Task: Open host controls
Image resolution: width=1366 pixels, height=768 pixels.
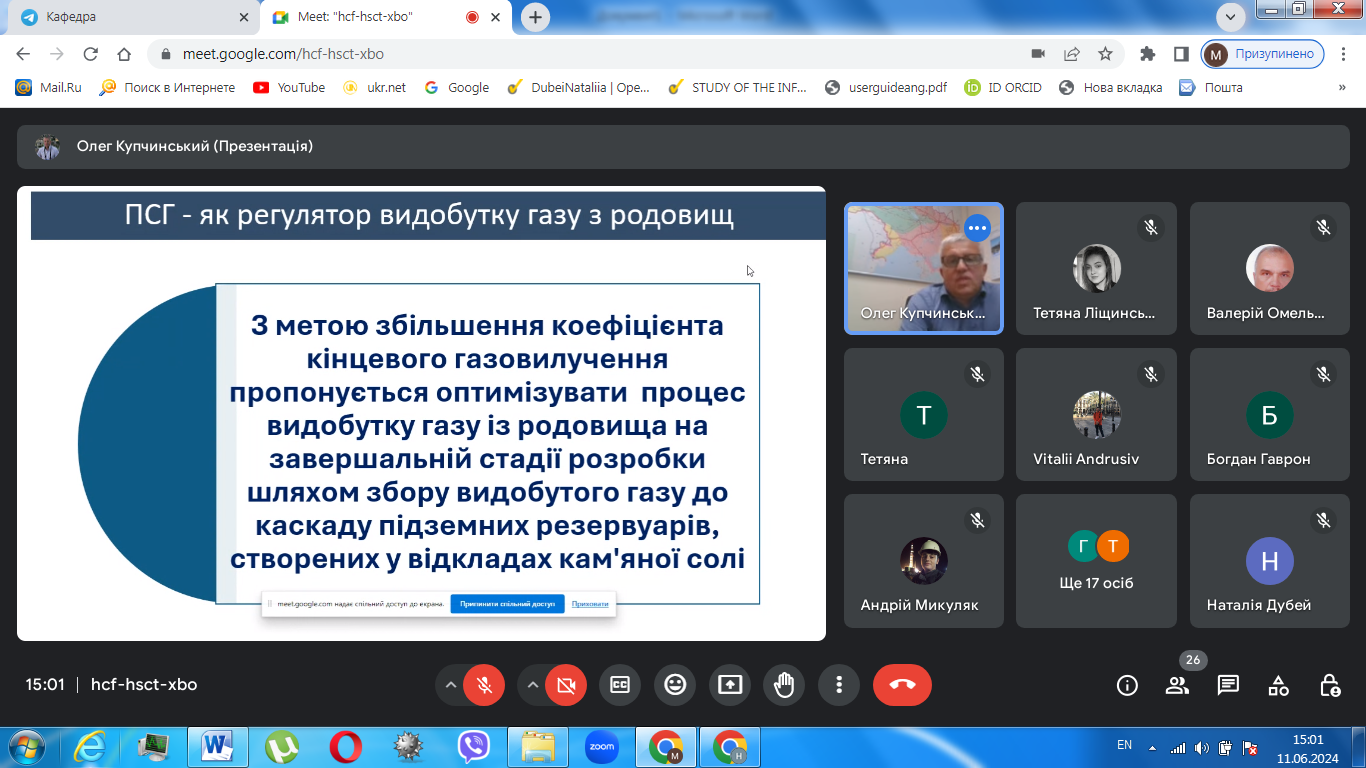Action: pyautogui.click(x=1329, y=685)
